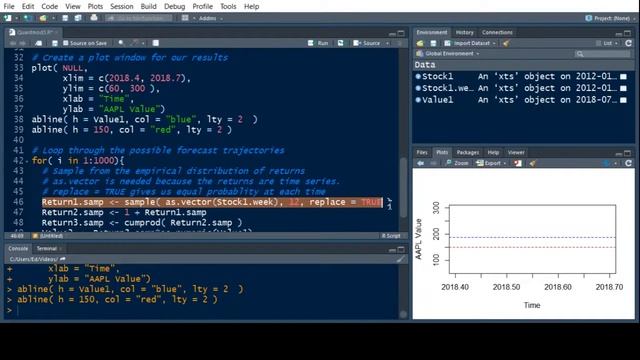Open the New File dropdown arrow
Screen dimensions: 640x360
click(x=16, y=18)
